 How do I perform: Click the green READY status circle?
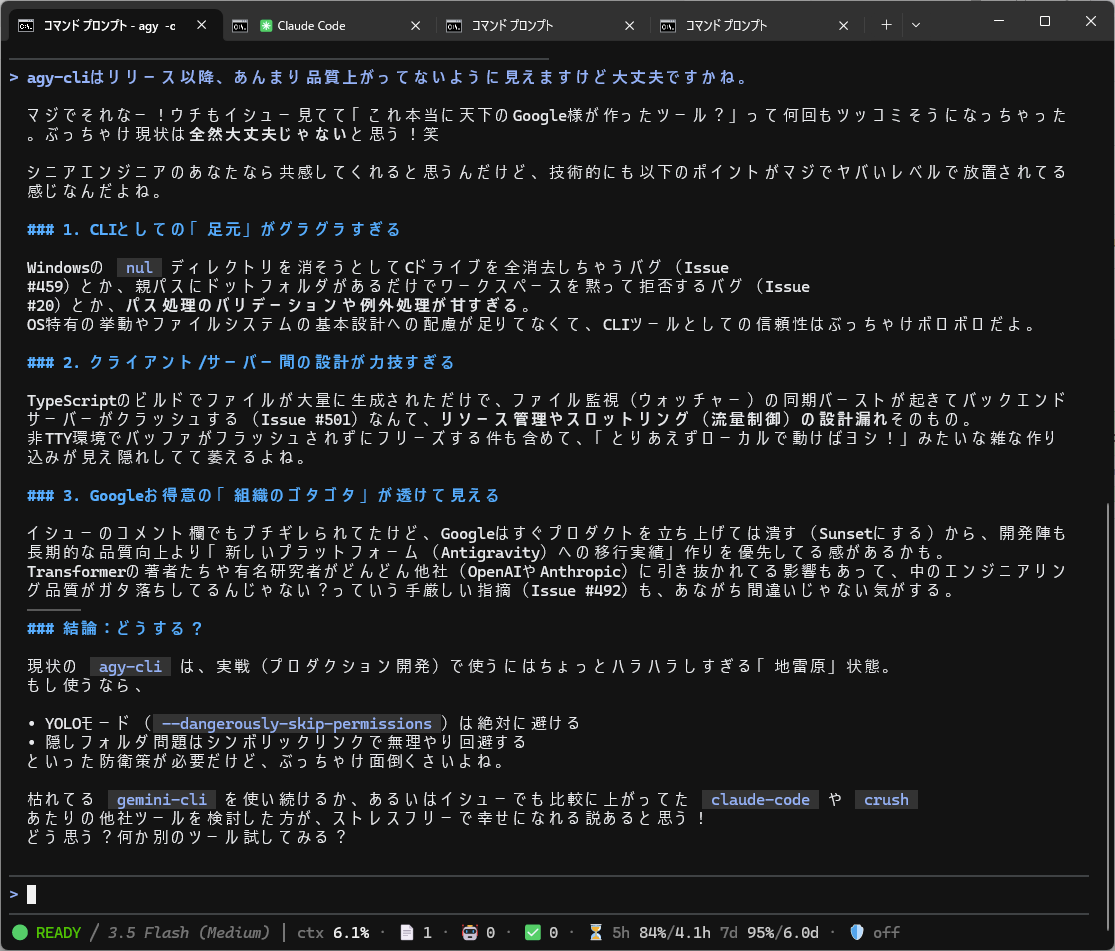click(20, 933)
